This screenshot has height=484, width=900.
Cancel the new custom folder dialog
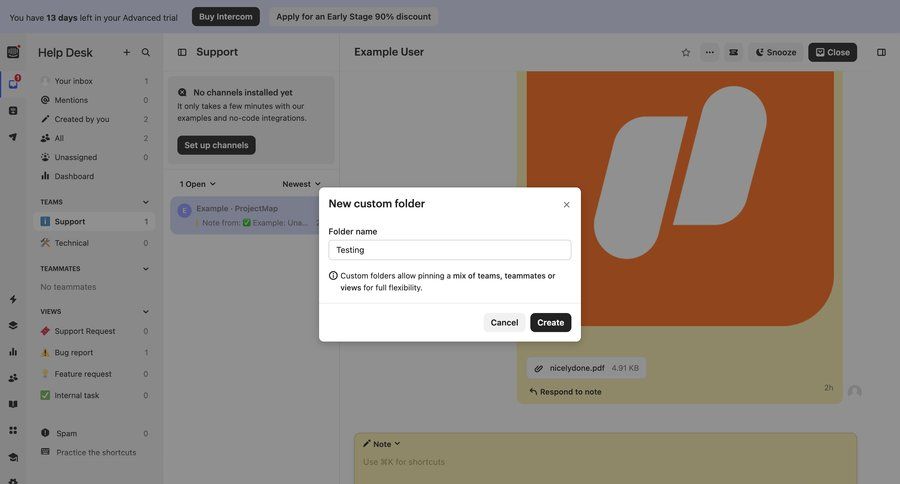(x=504, y=322)
